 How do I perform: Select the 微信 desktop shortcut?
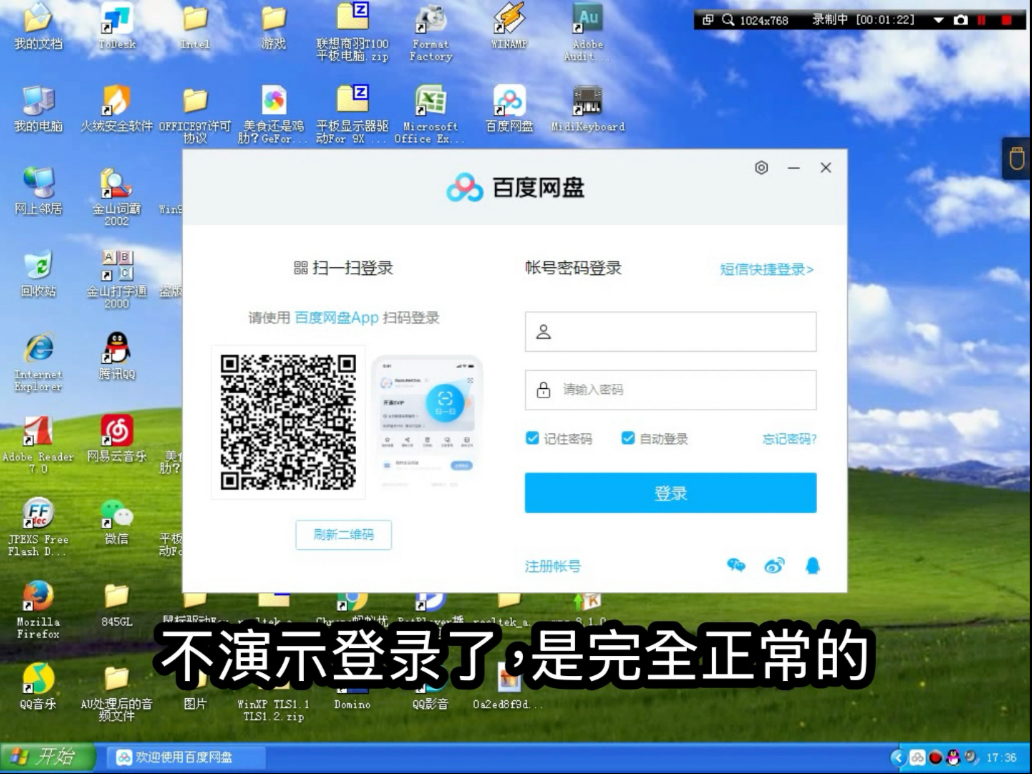[x=116, y=521]
